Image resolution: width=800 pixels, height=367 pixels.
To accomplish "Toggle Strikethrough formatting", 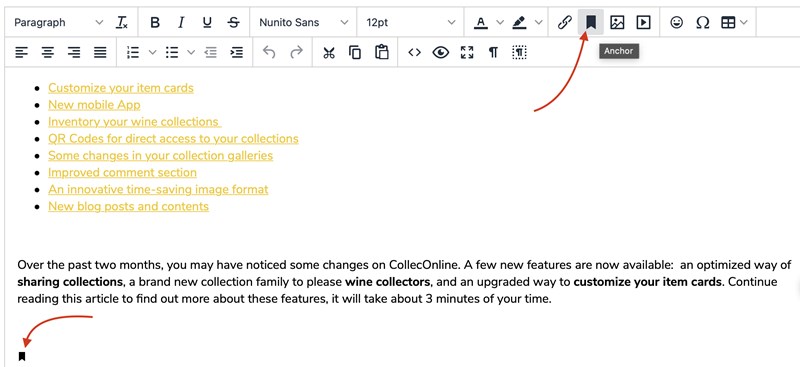I will click(x=233, y=22).
